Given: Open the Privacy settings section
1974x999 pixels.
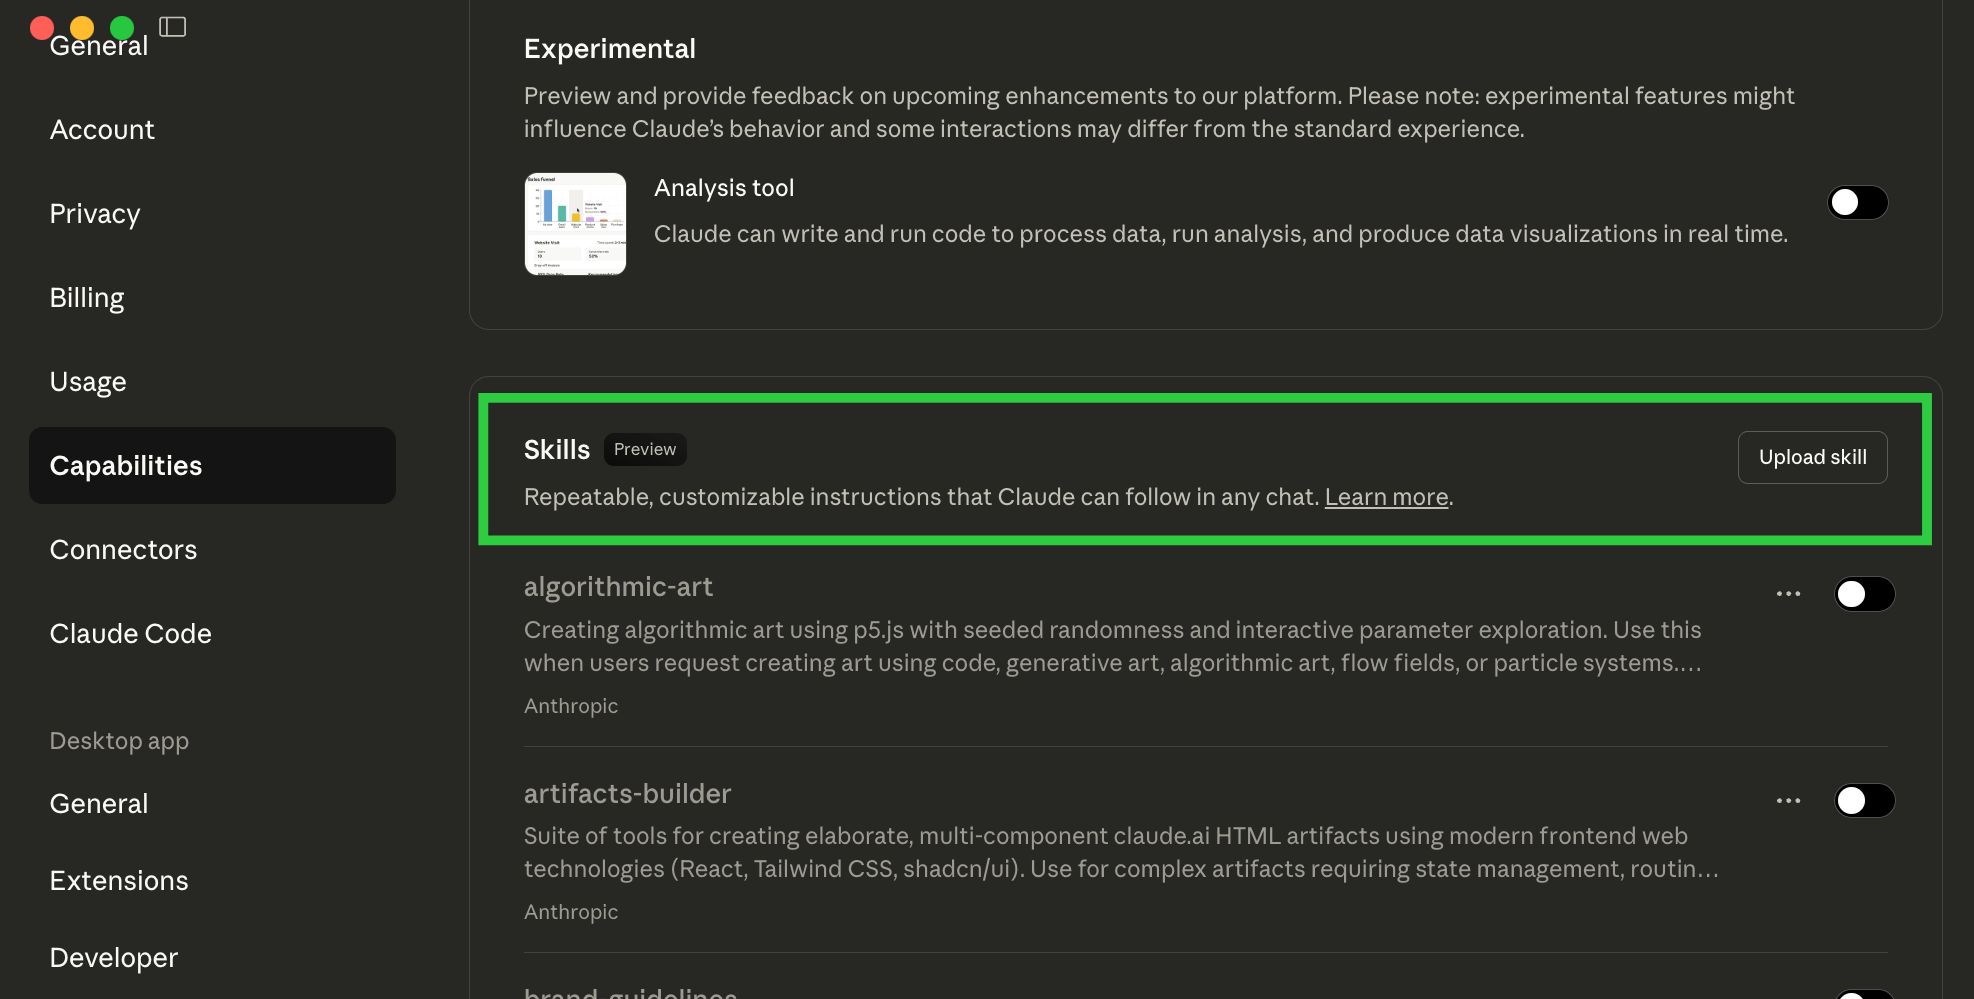Looking at the screenshot, I should point(95,214).
